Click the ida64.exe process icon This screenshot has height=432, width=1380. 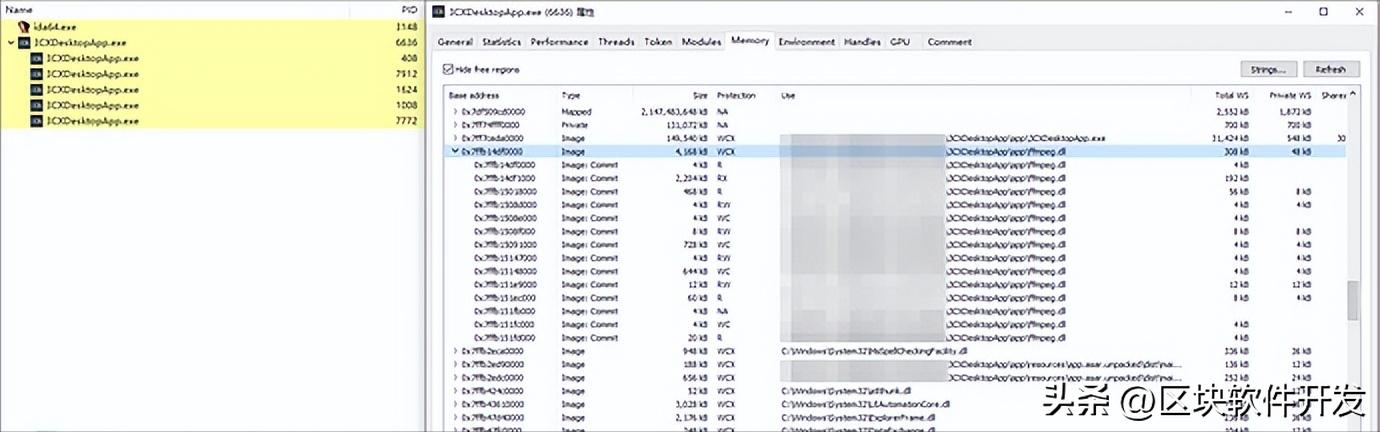[24, 27]
